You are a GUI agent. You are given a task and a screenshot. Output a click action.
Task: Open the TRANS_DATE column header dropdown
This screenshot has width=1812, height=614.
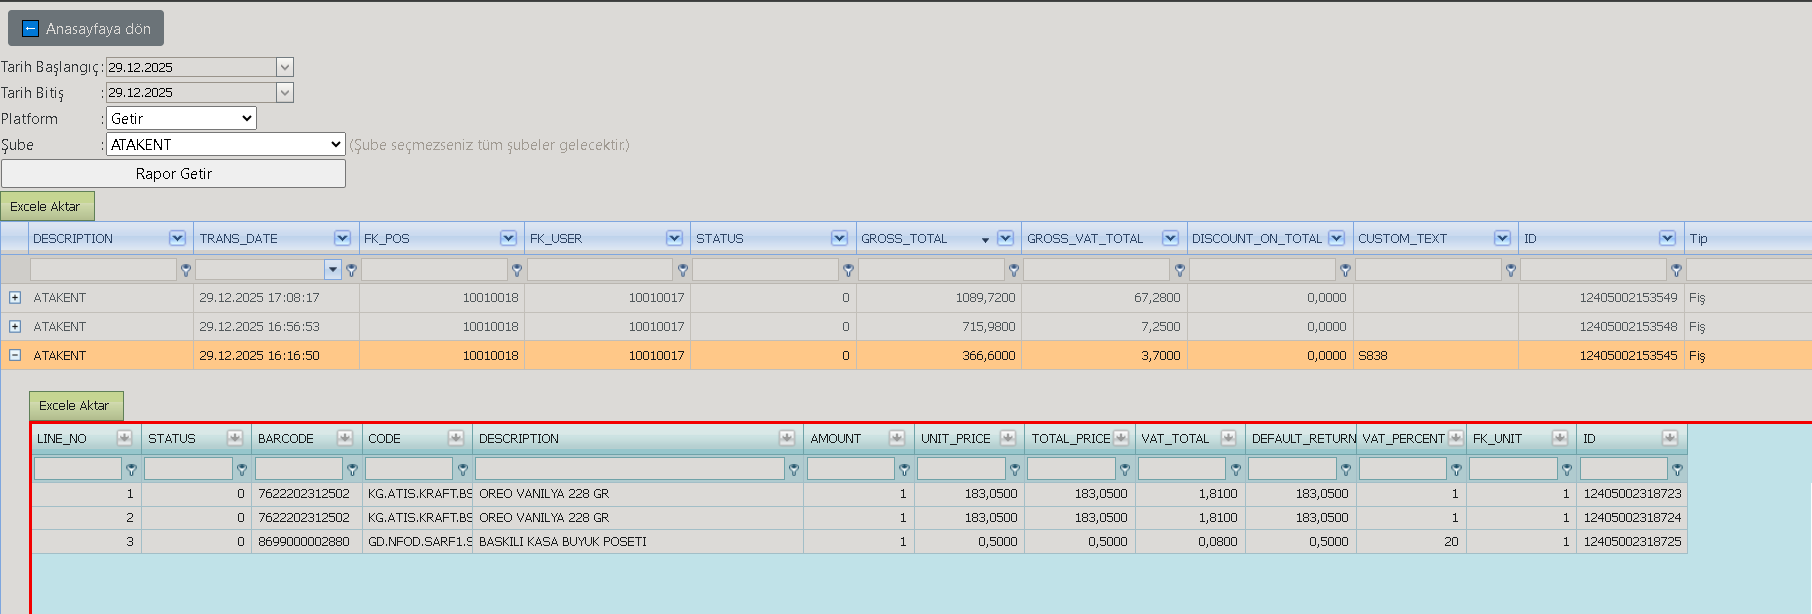click(x=342, y=238)
